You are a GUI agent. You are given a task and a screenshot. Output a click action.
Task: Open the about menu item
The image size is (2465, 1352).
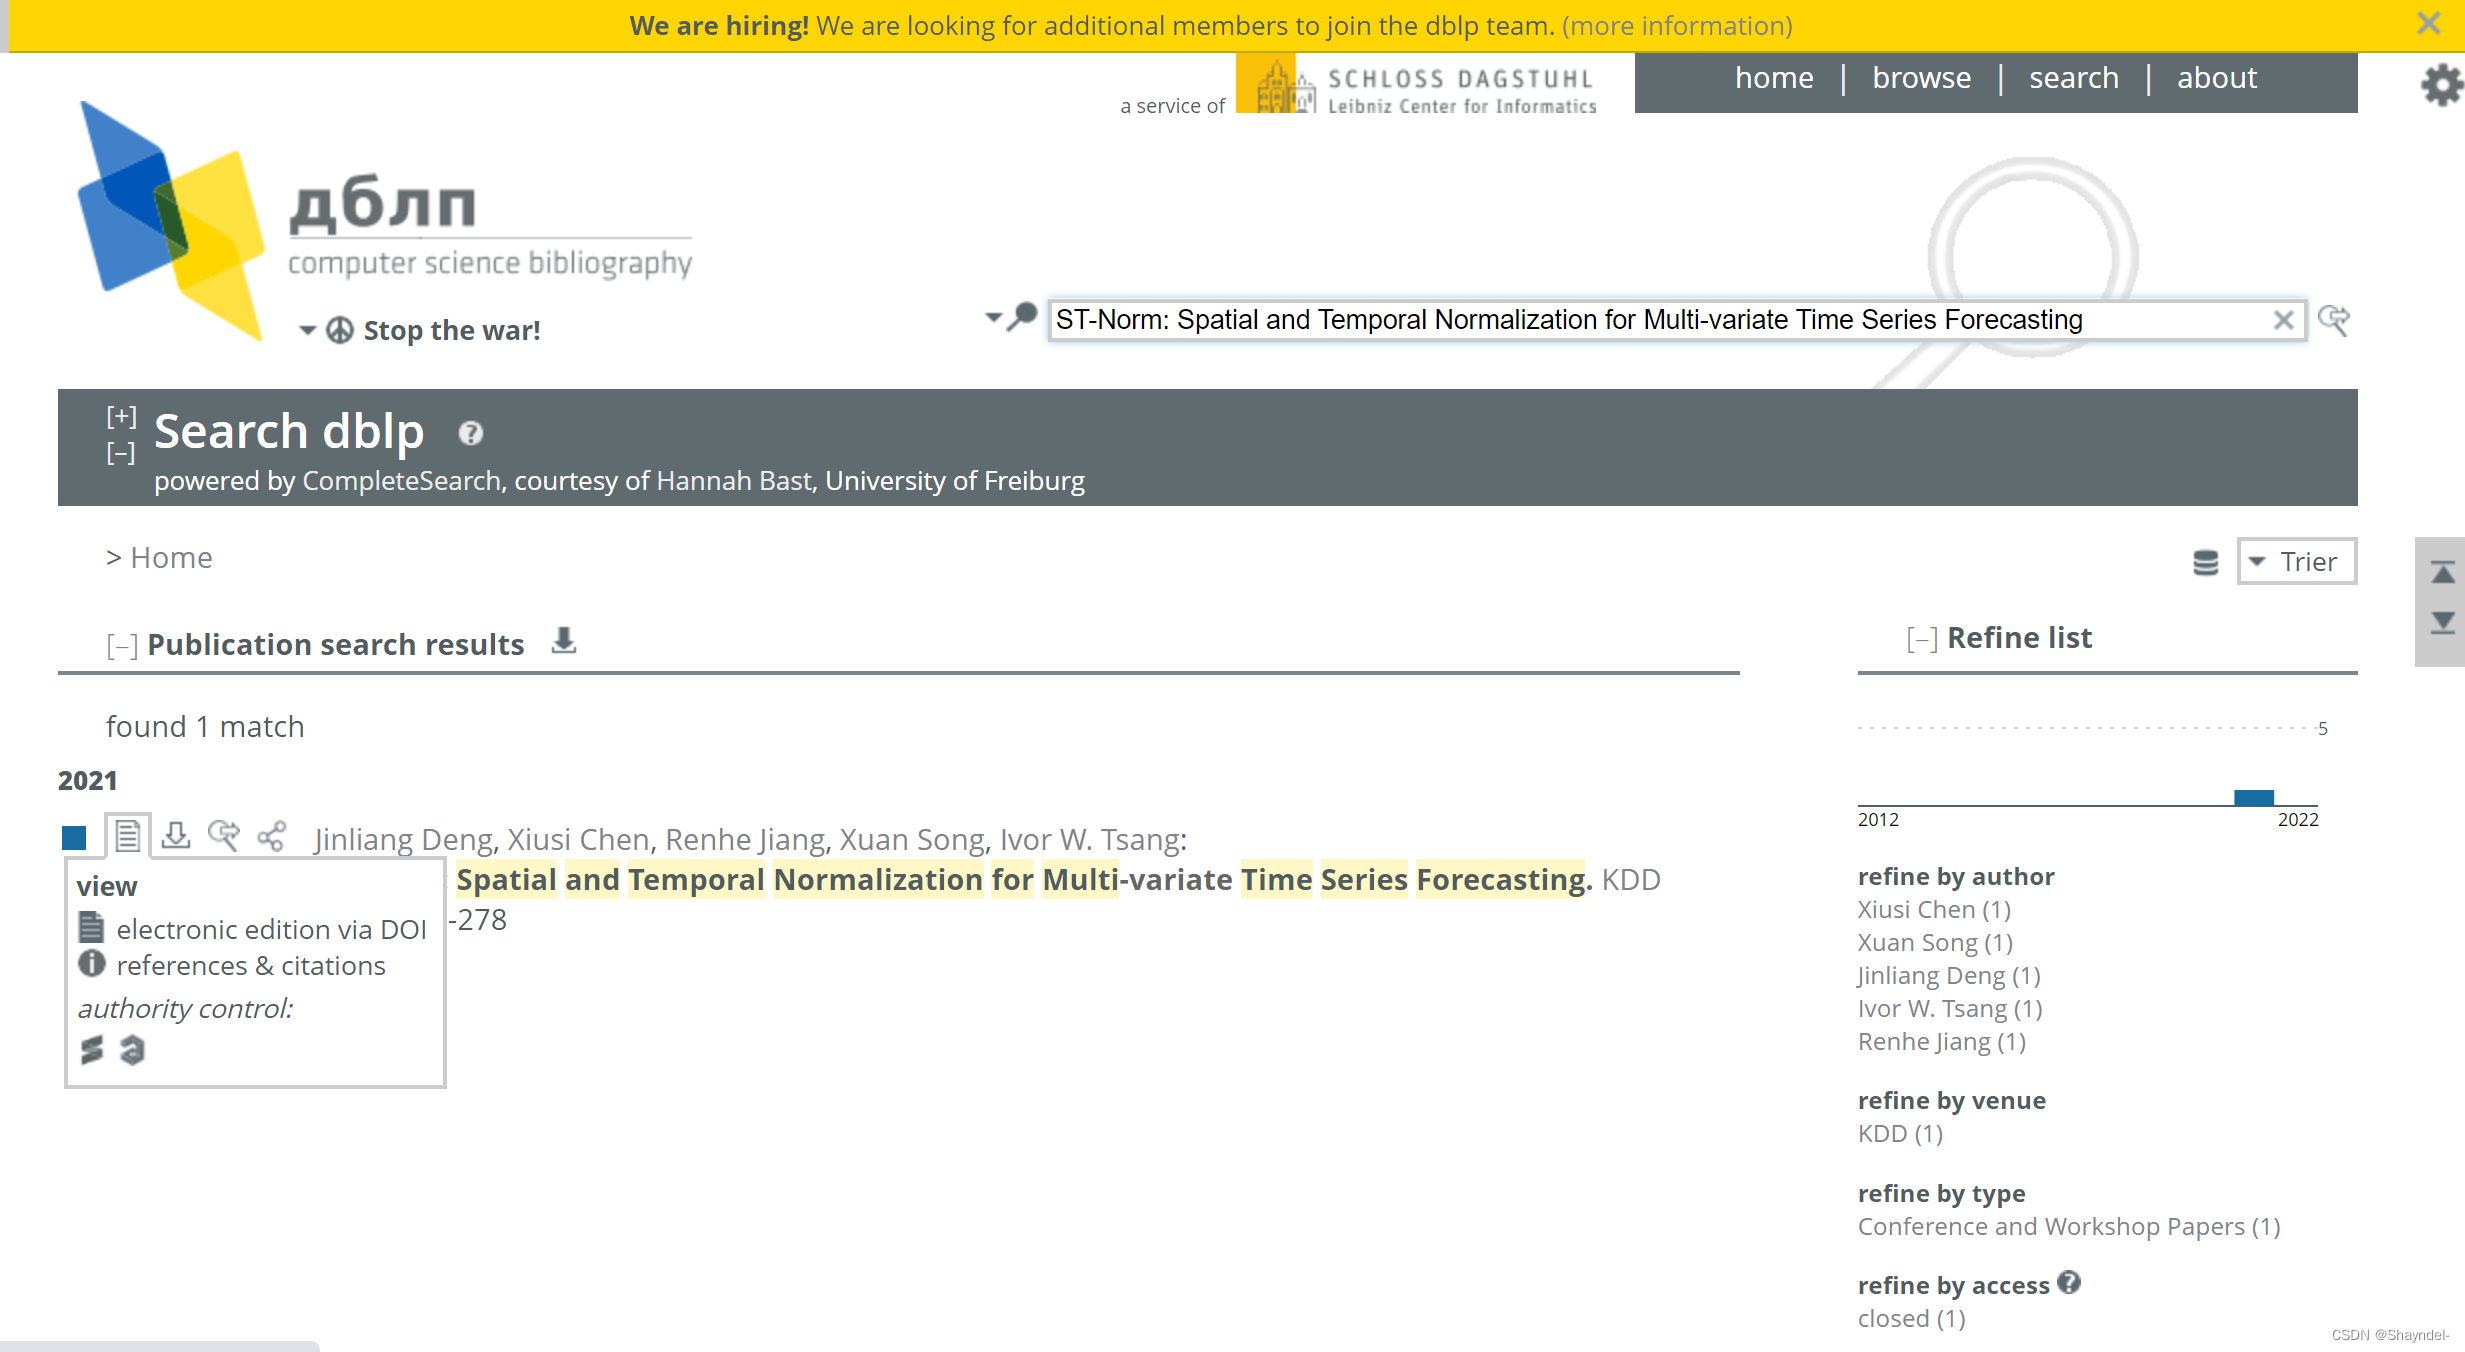[x=2216, y=78]
